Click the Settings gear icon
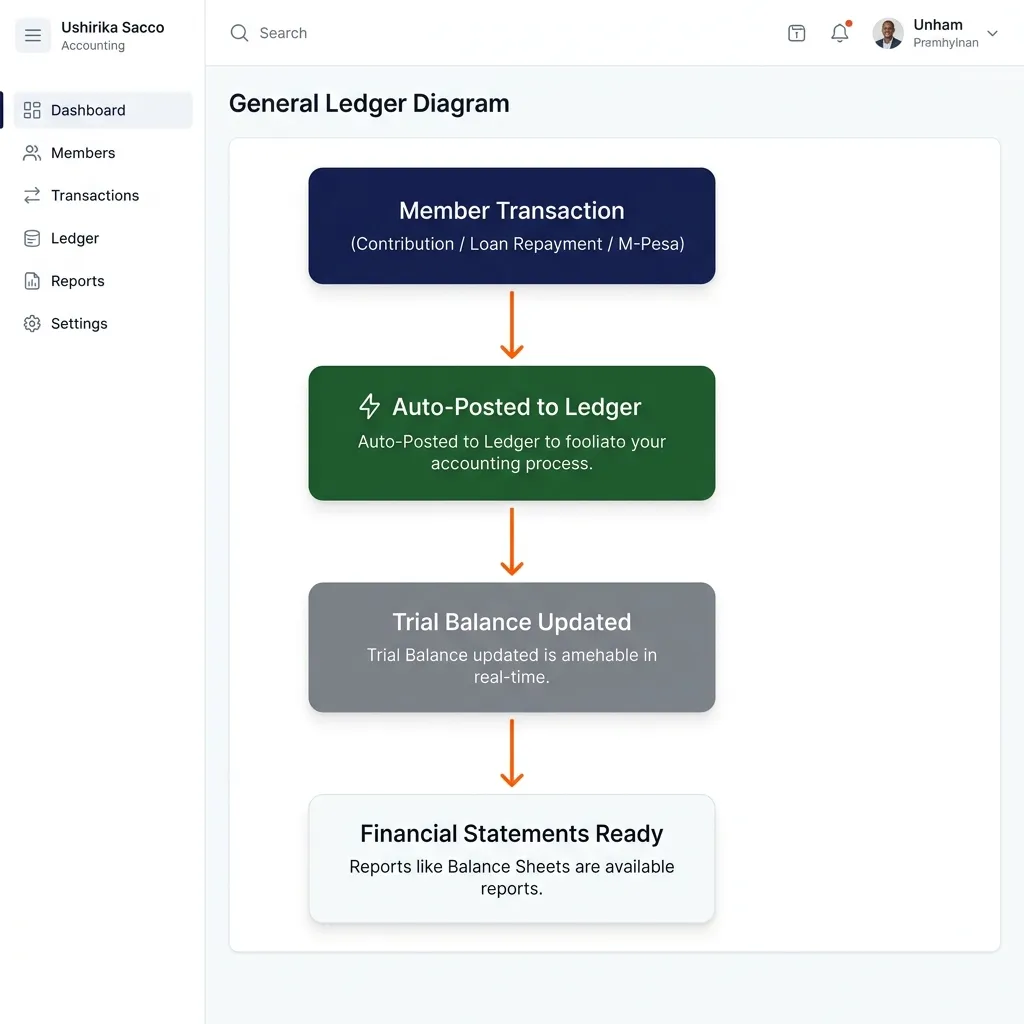Screen dimensions: 1024x1024 click(32, 323)
